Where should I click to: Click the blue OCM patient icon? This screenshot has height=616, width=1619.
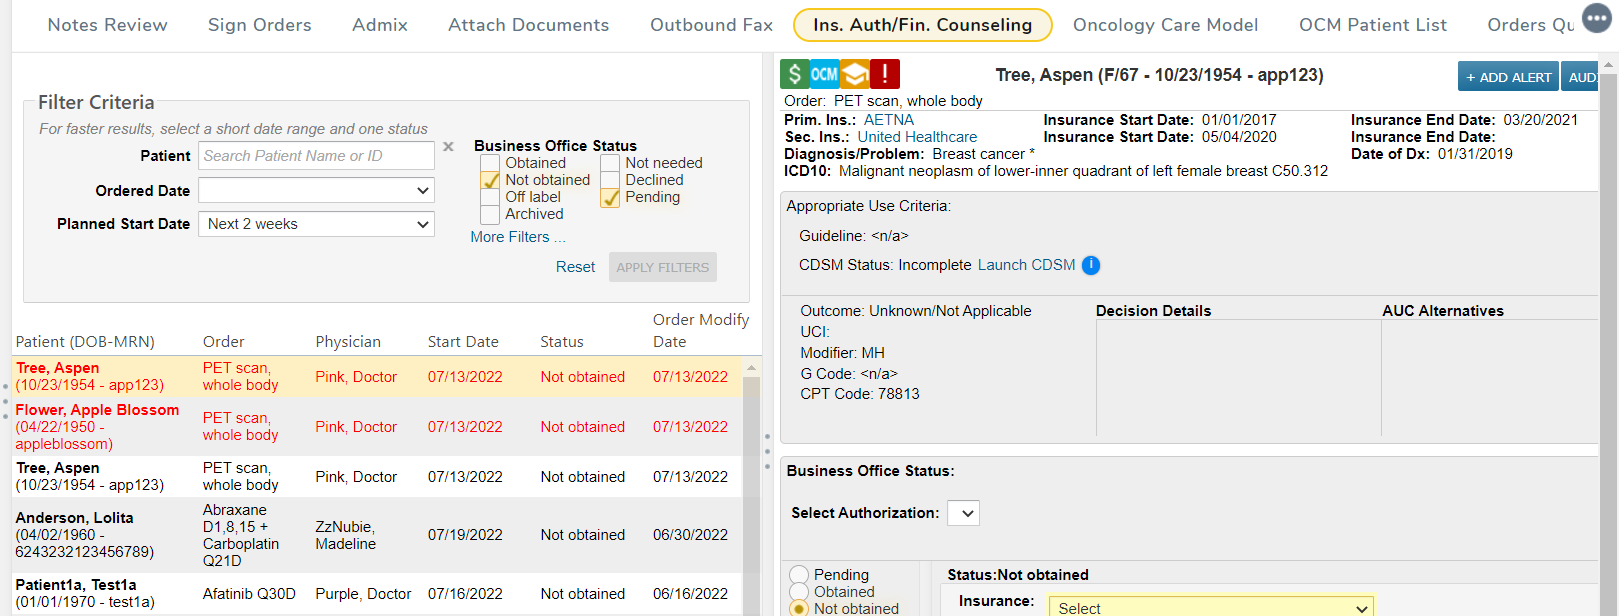(x=824, y=74)
